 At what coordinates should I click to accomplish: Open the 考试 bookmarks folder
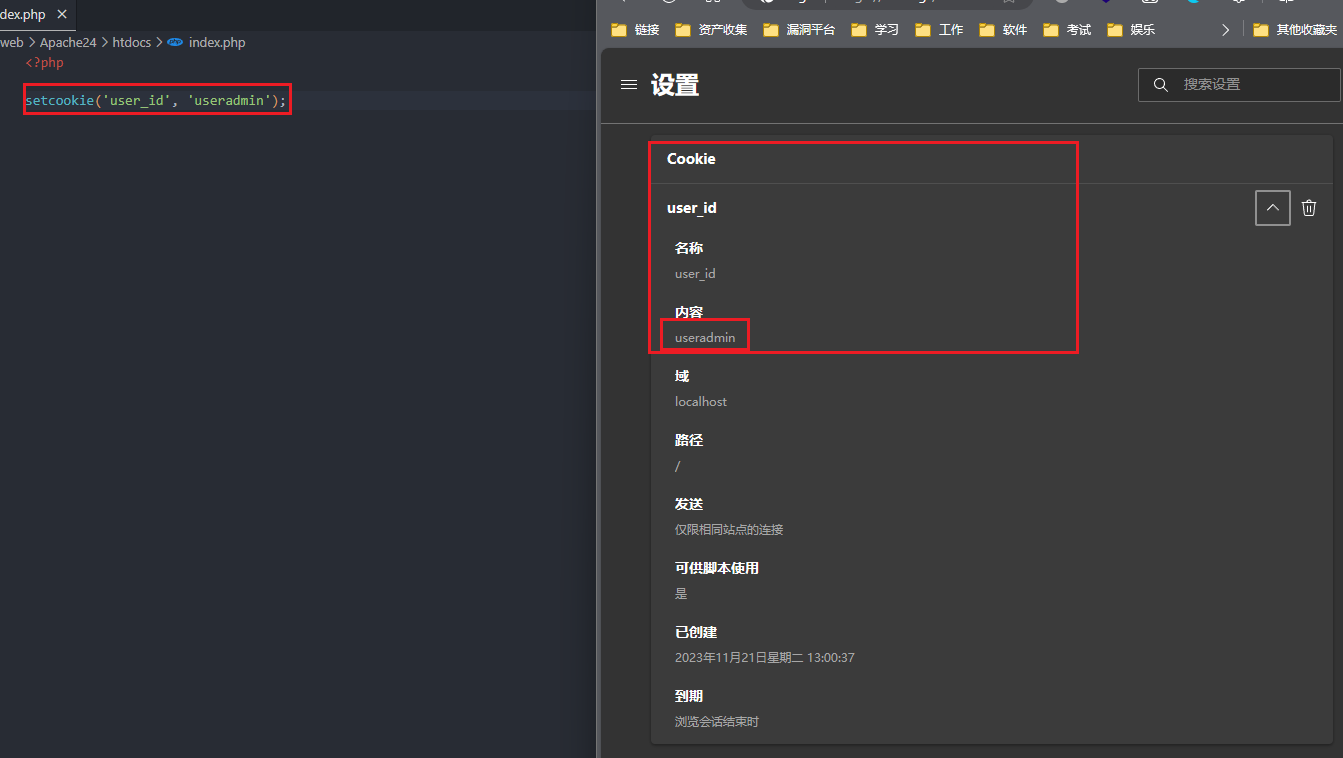click(1067, 30)
